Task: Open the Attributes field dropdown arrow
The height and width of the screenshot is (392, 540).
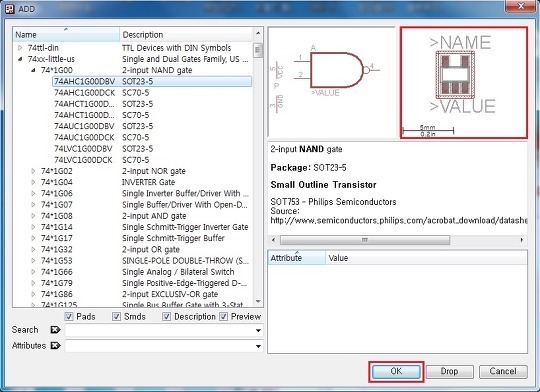Action: coord(258,346)
